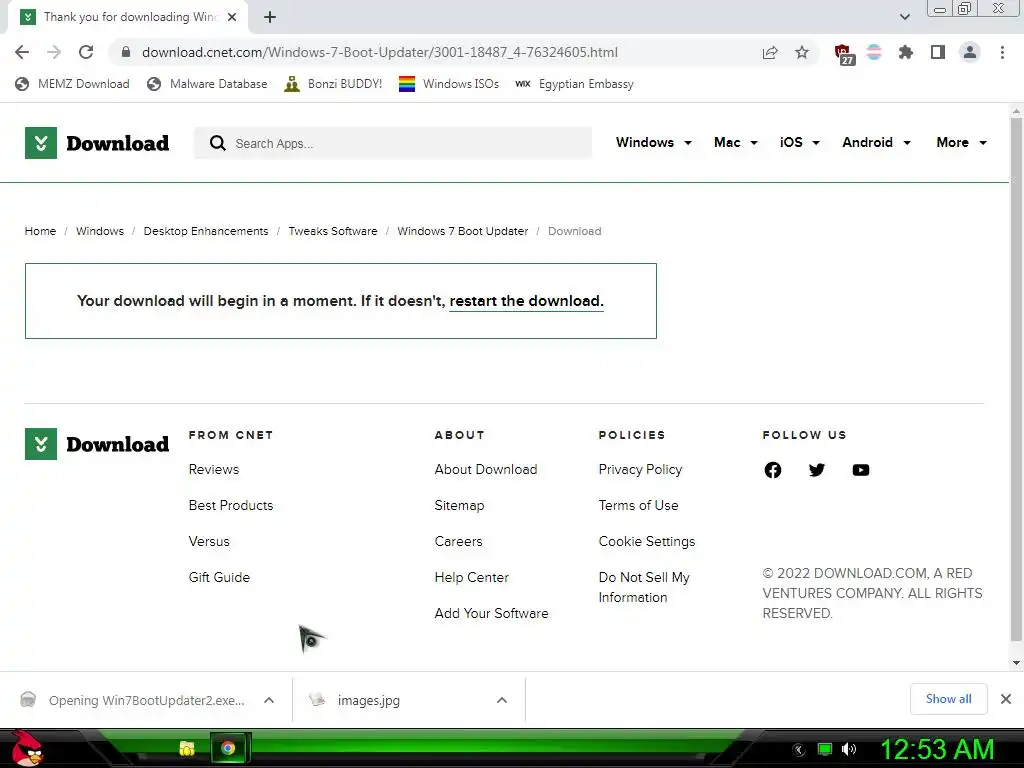This screenshot has width=1024, height=768.
Task: Open the Malware Database bookmark
Action: point(208,84)
